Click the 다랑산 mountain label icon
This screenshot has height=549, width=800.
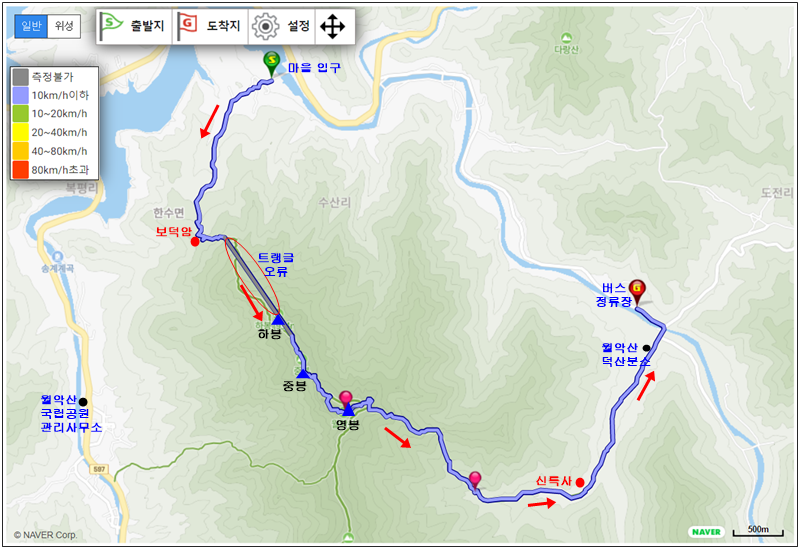click(566, 38)
